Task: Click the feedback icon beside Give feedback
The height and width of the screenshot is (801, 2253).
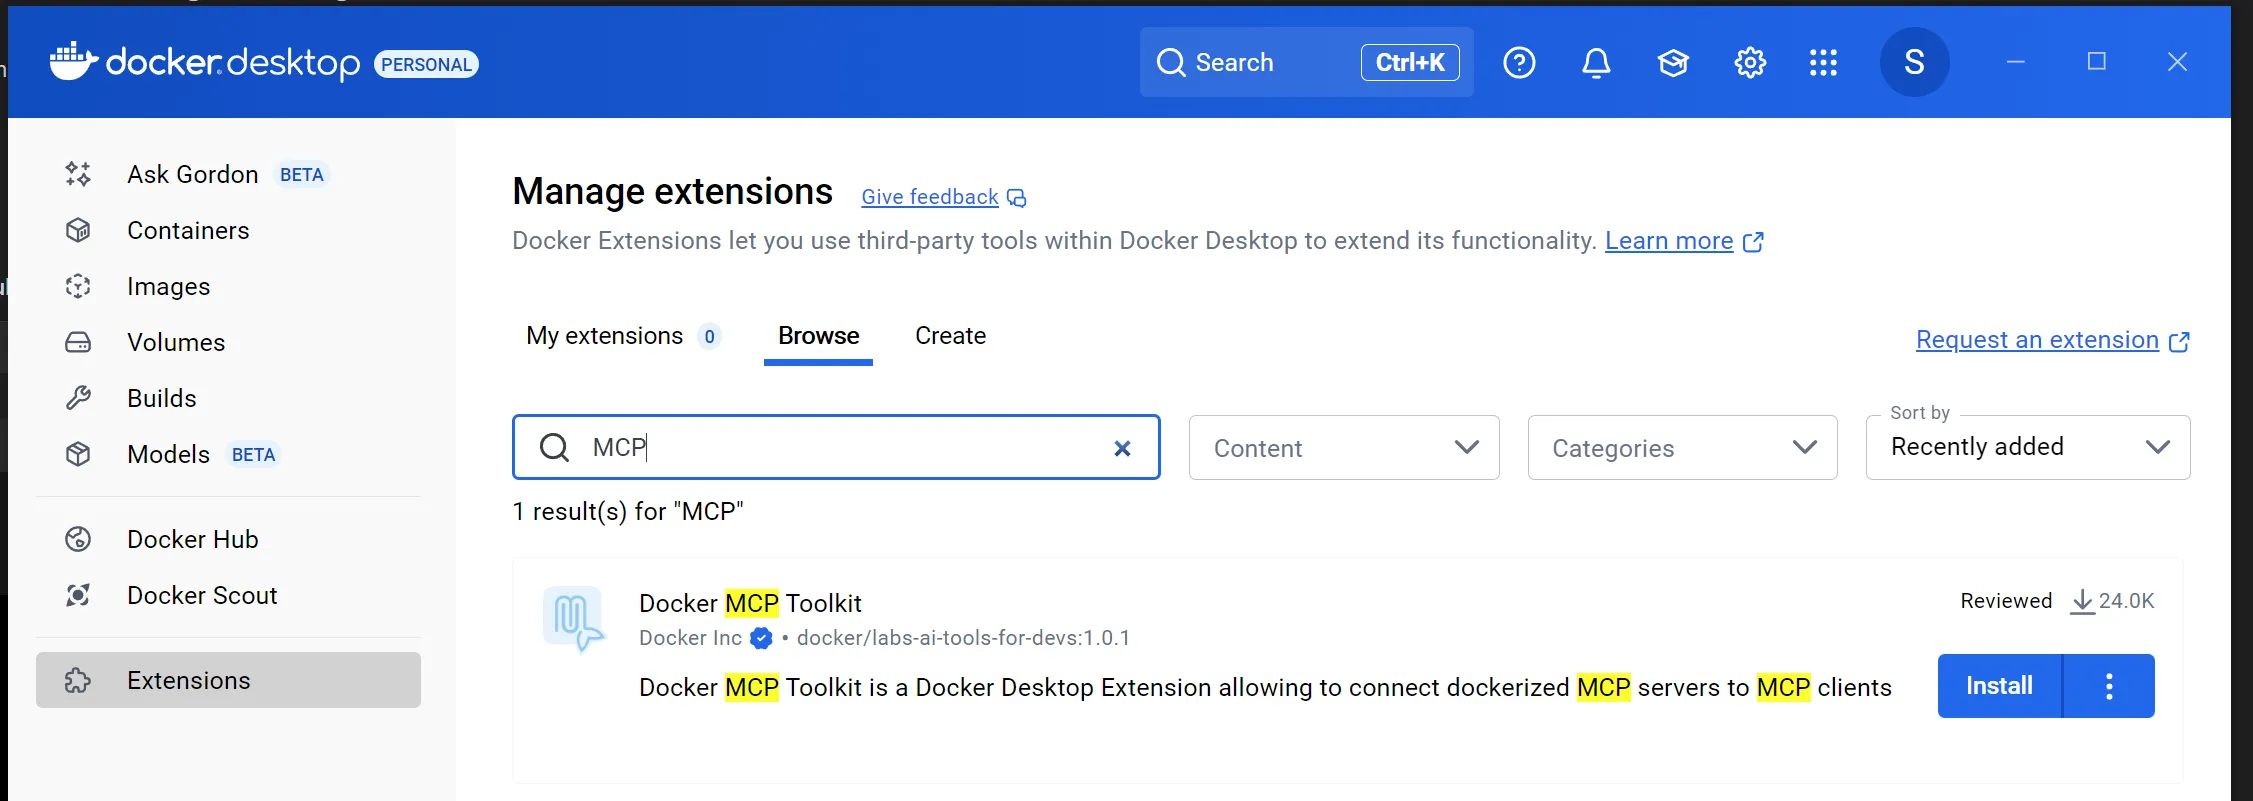Action: pos(1016,198)
